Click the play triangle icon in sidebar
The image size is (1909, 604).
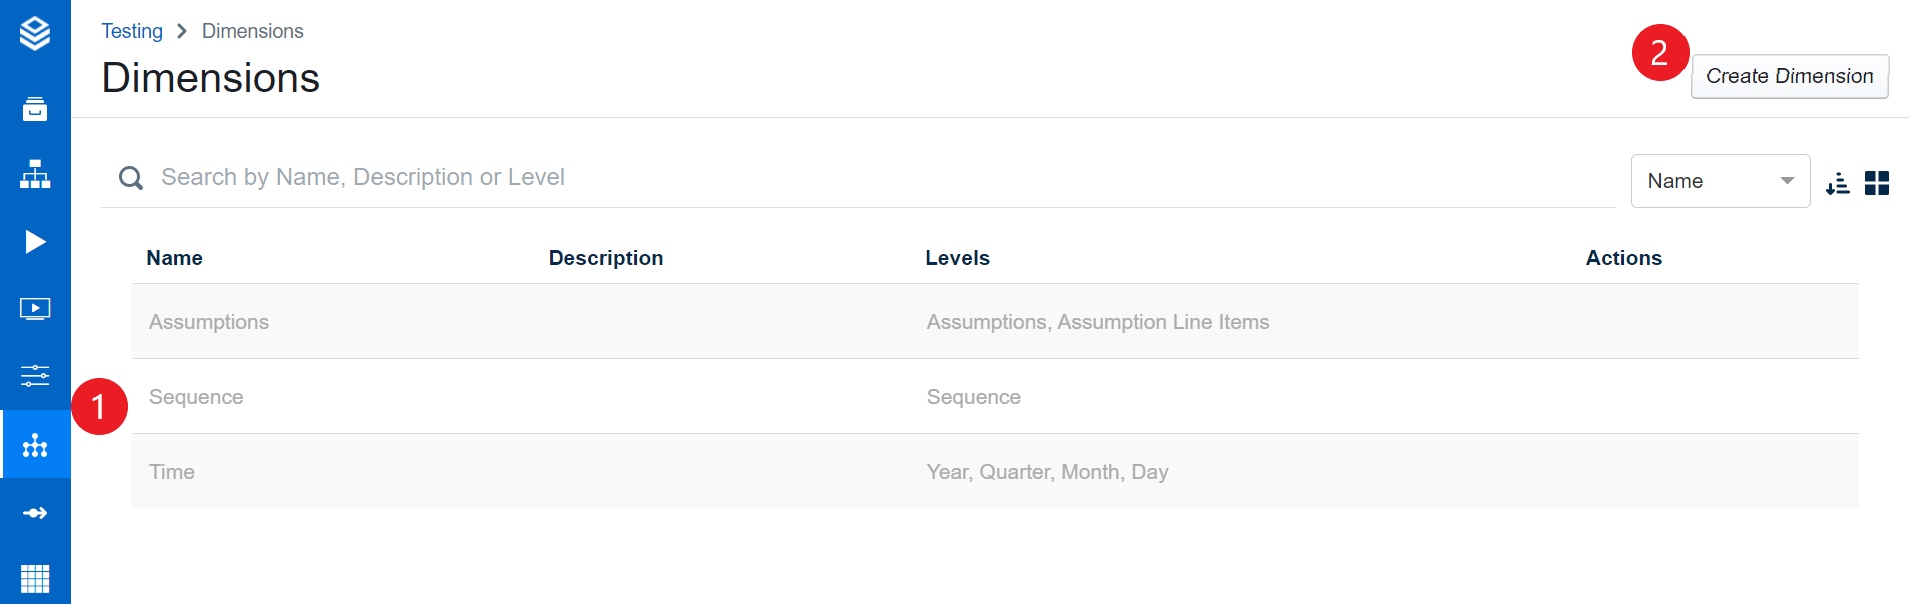pyautogui.click(x=35, y=242)
